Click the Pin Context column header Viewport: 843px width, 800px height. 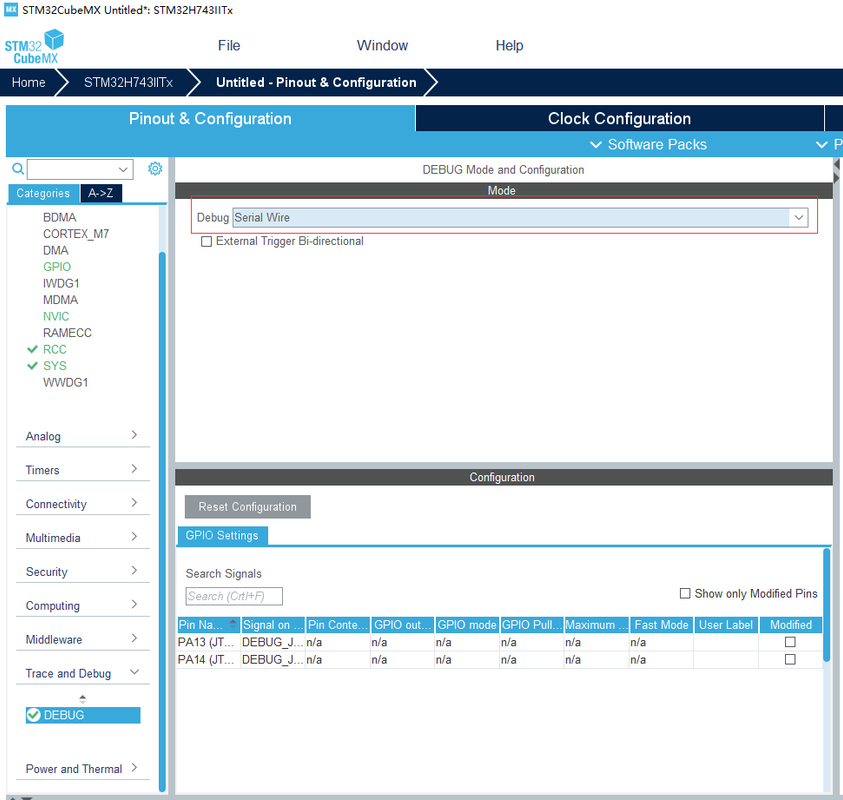point(338,625)
